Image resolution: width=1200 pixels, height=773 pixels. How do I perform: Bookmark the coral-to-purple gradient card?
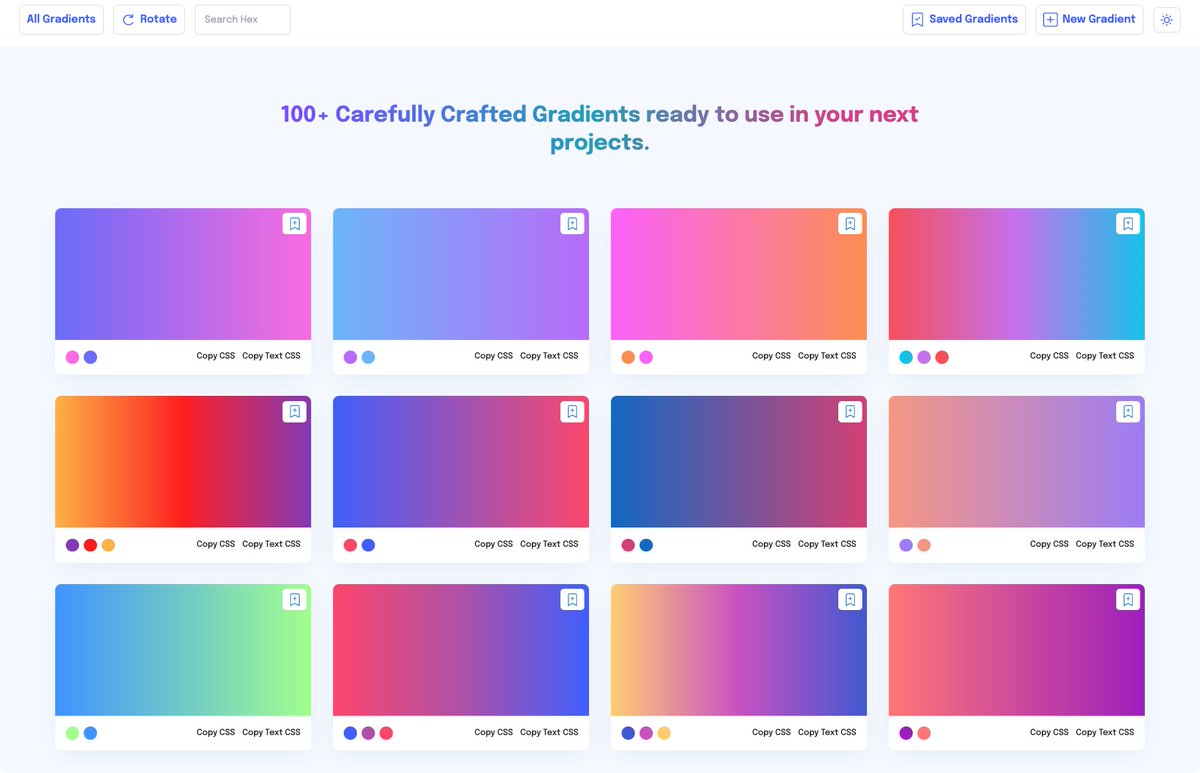click(1128, 599)
